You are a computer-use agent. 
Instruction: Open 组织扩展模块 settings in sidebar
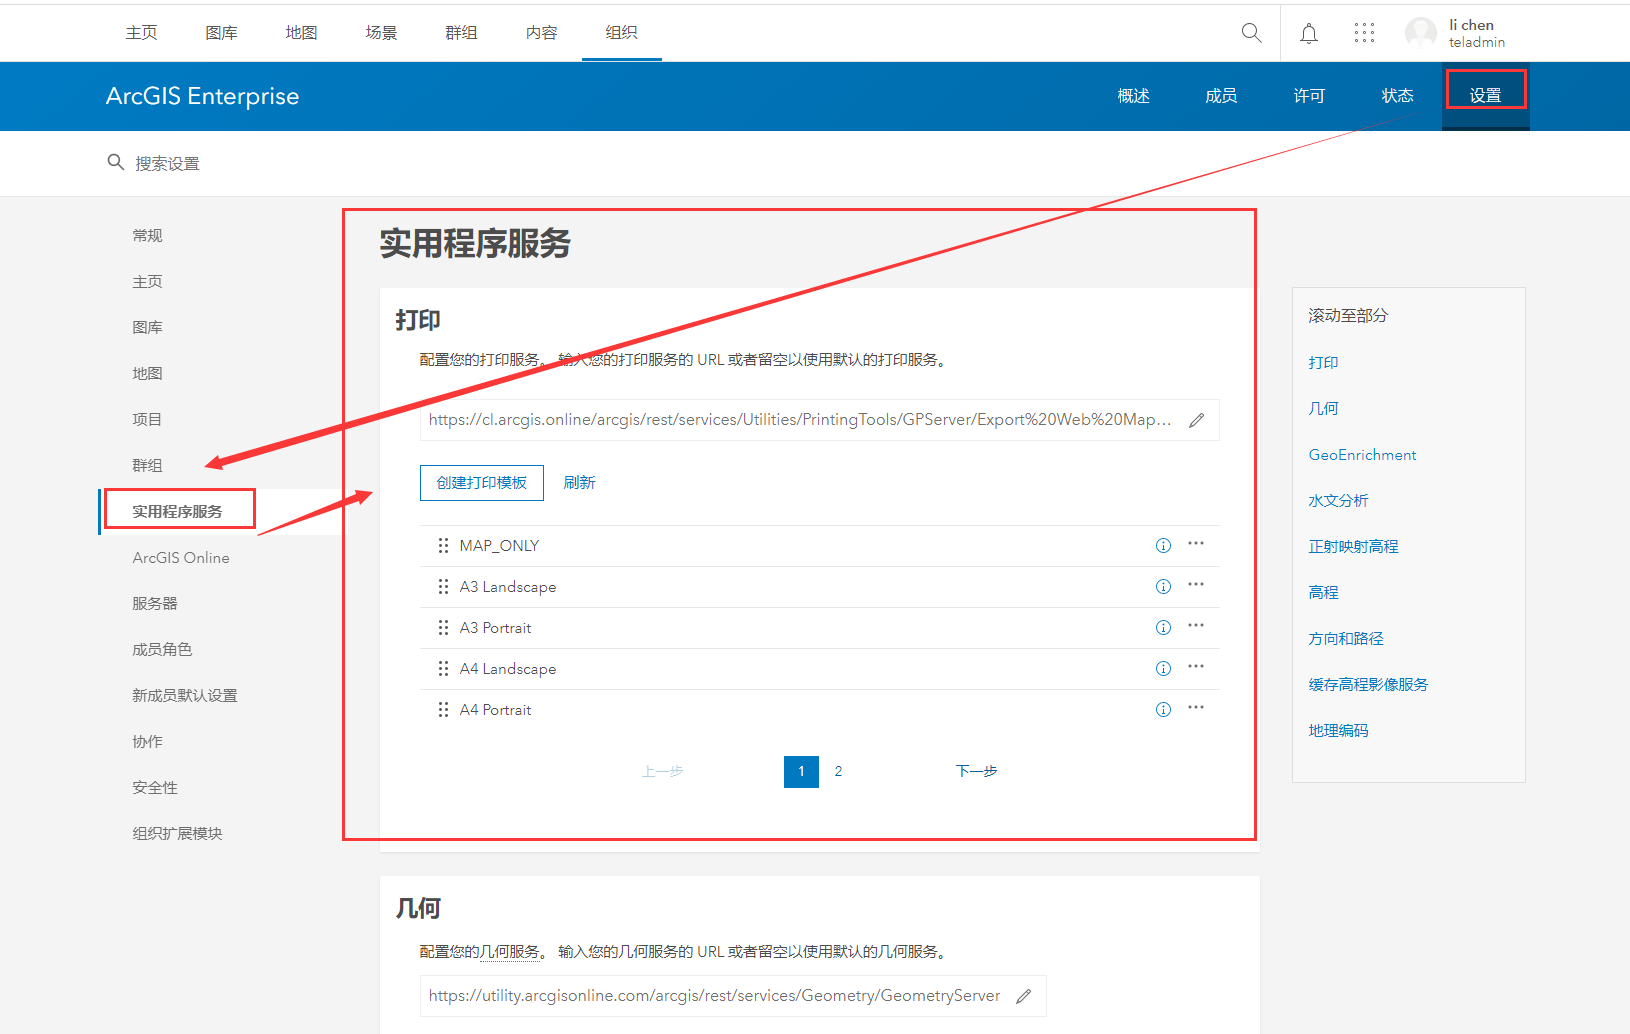pyautogui.click(x=178, y=834)
